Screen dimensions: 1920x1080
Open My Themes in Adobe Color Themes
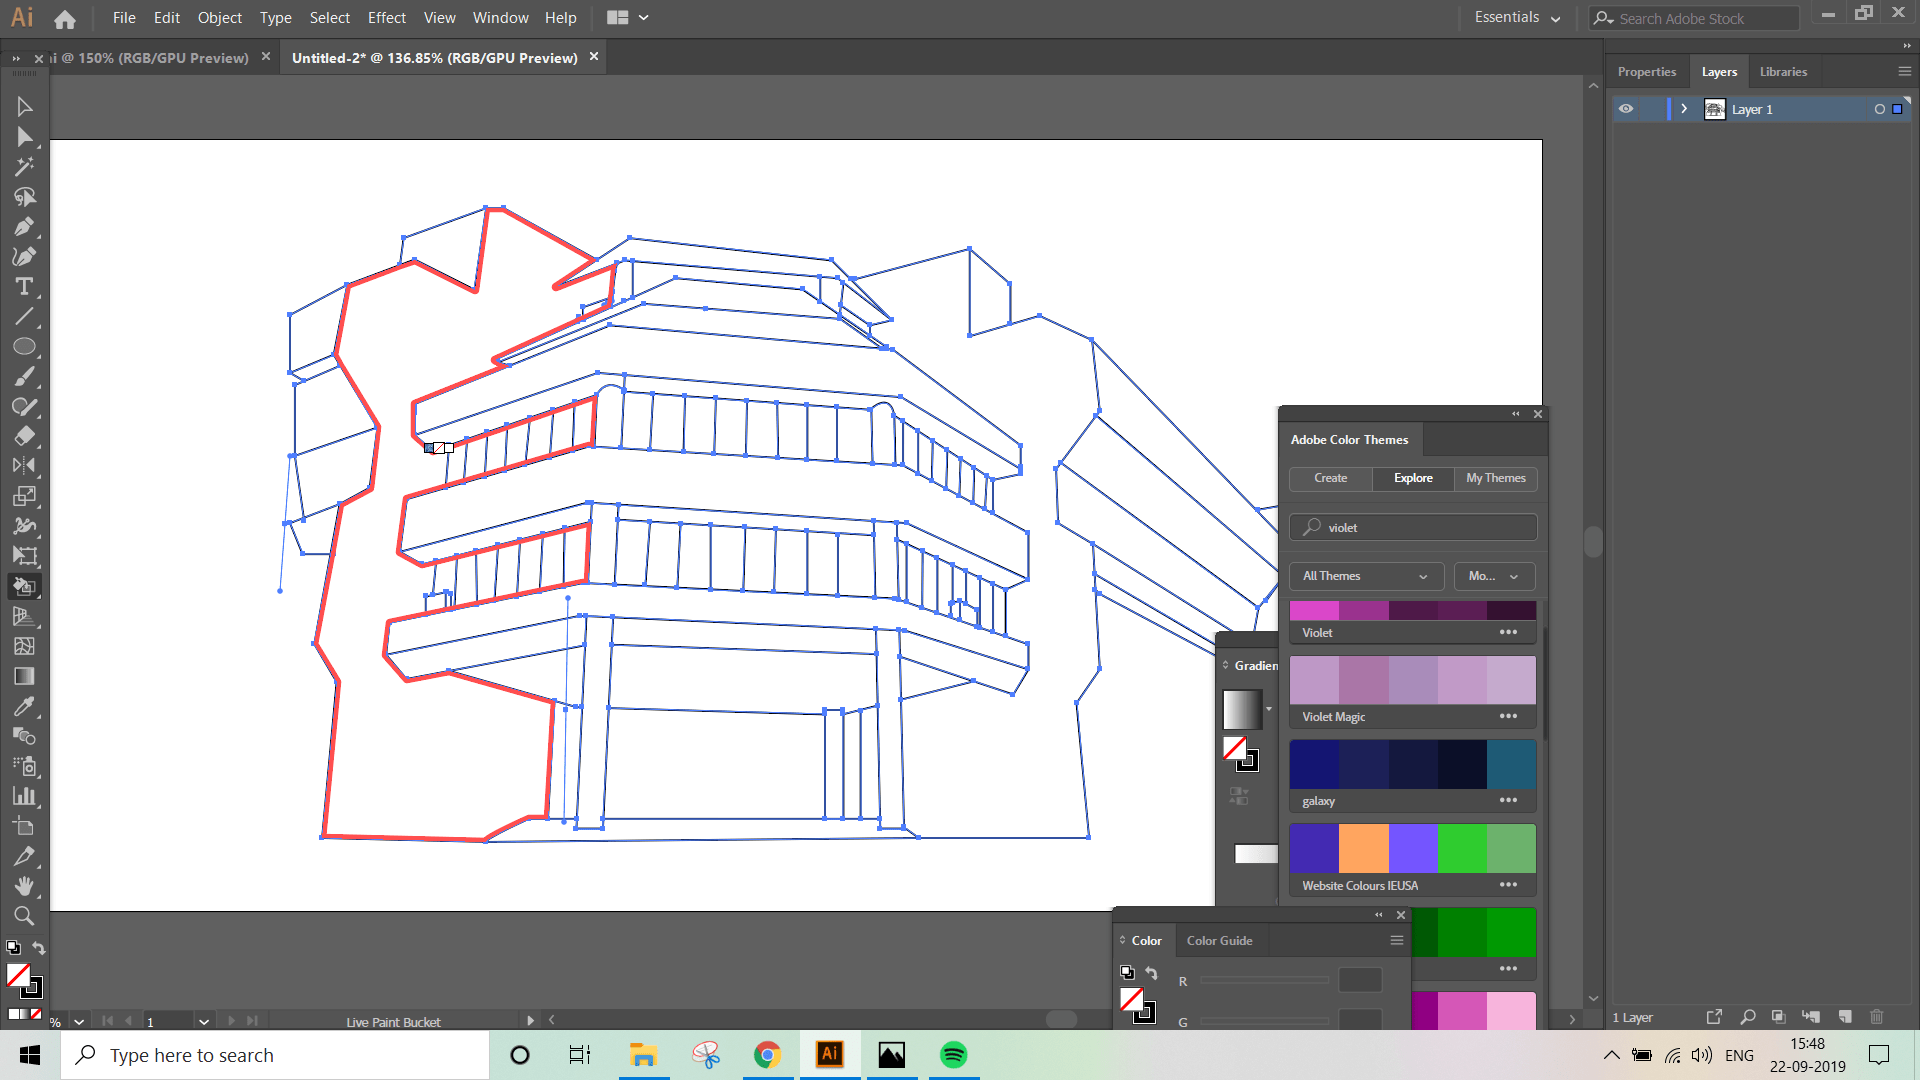(x=1495, y=478)
